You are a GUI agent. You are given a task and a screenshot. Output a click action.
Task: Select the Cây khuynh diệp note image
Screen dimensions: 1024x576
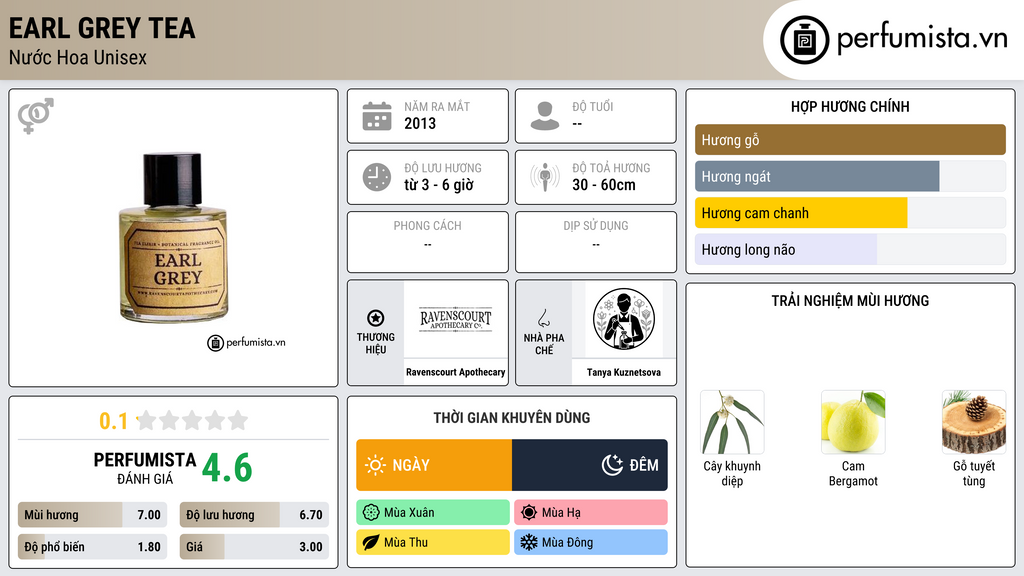[x=732, y=423]
